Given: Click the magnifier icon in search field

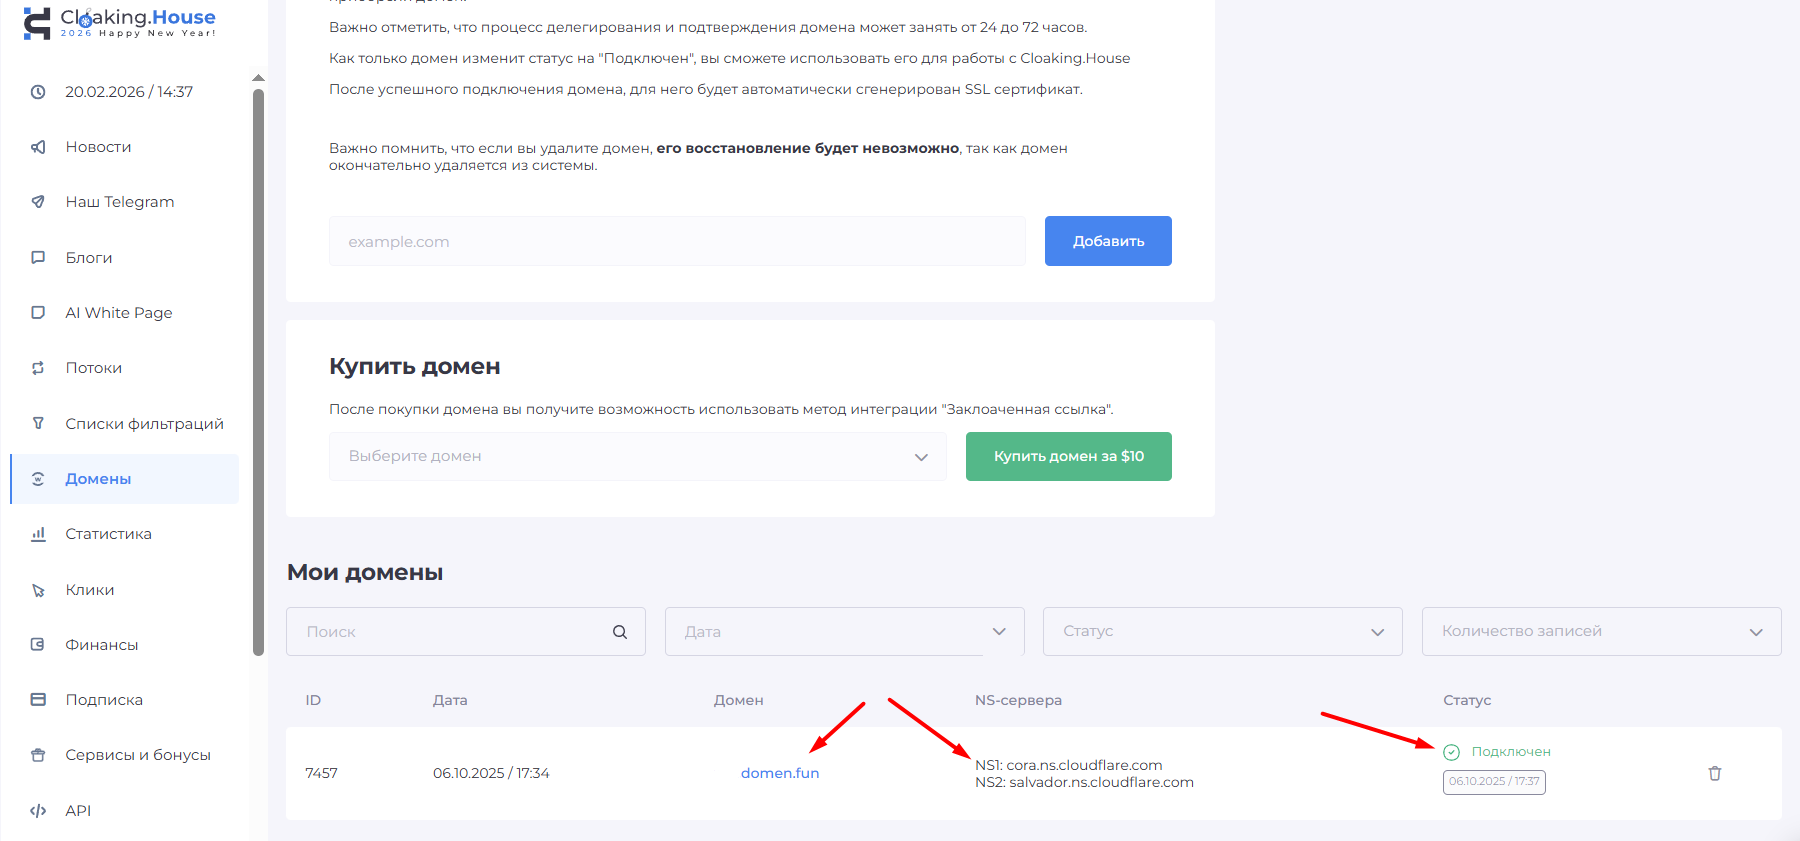Looking at the screenshot, I should point(620,632).
